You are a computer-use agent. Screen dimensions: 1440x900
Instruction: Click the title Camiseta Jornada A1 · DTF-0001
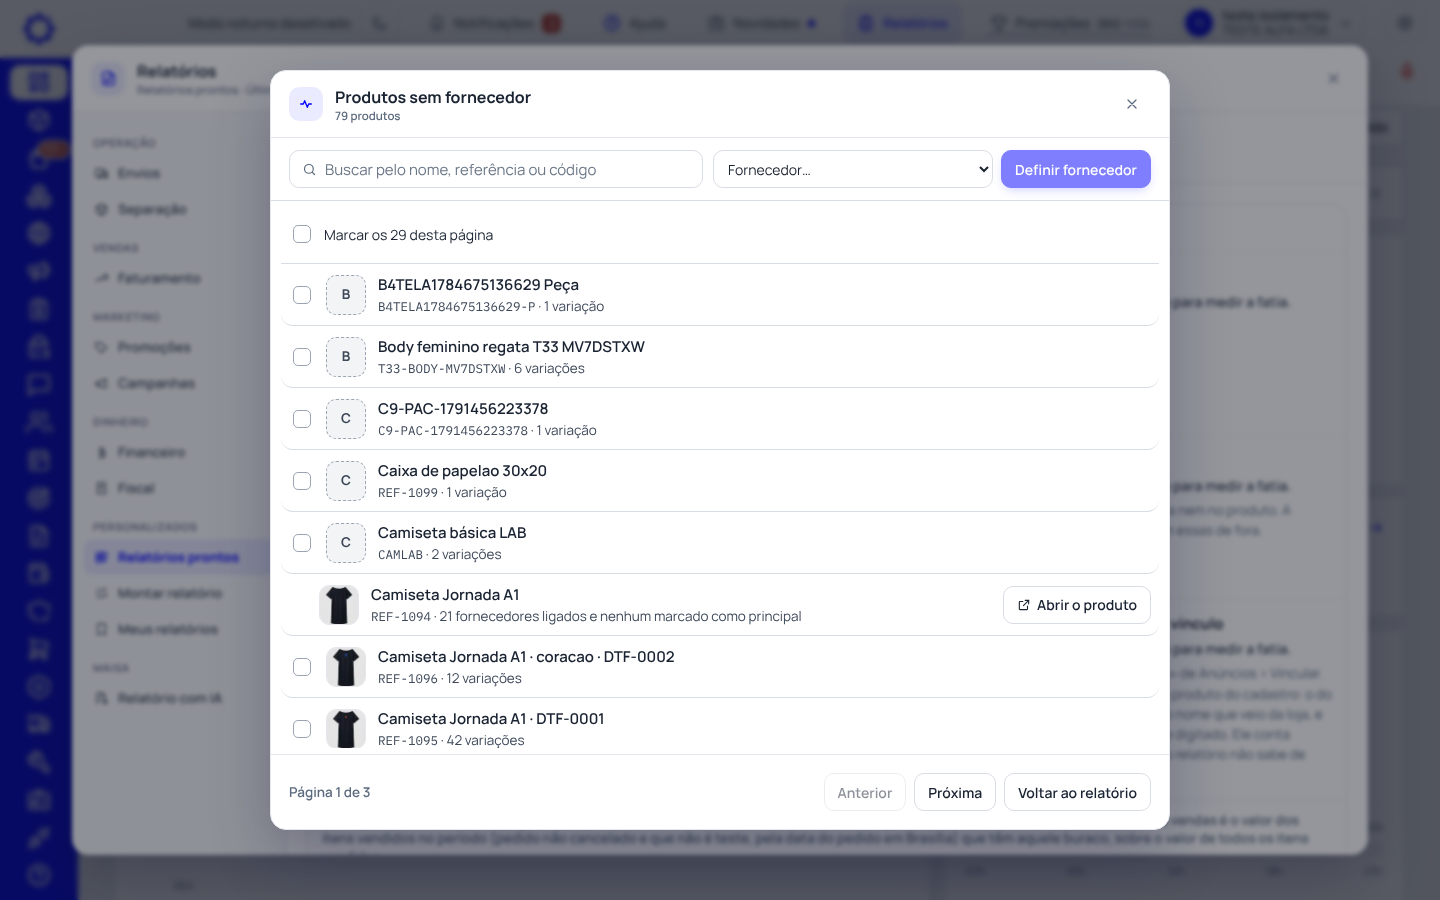pyautogui.click(x=491, y=719)
